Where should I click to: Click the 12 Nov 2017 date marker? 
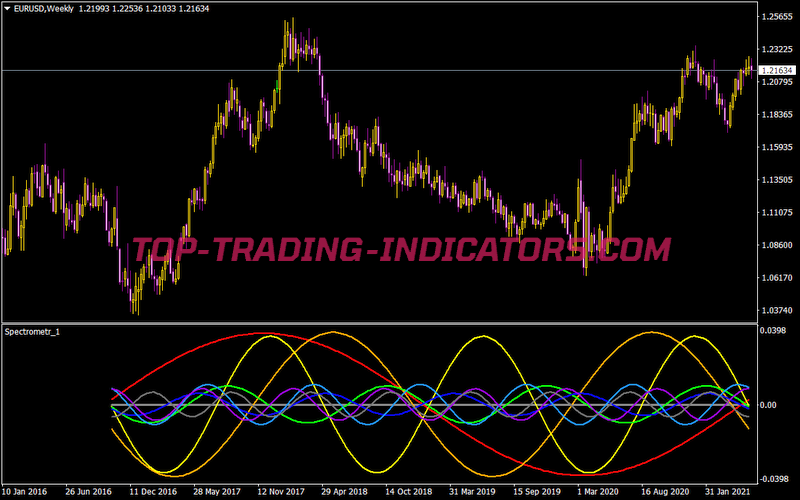click(279, 492)
